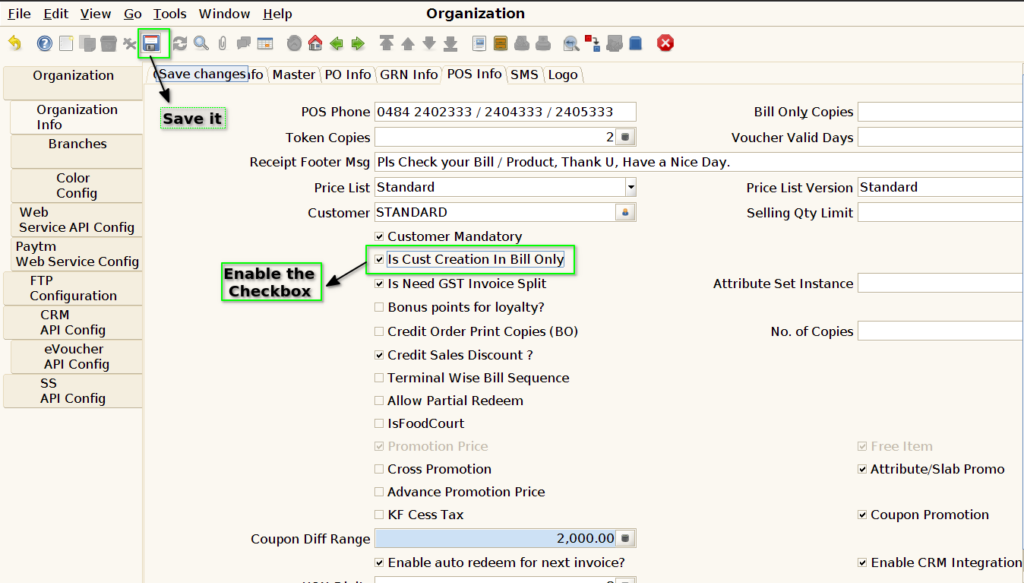
Task: Enable Terminal Wise Bill Sequence checkbox
Action: pyautogui.click(x=379, y=377)
